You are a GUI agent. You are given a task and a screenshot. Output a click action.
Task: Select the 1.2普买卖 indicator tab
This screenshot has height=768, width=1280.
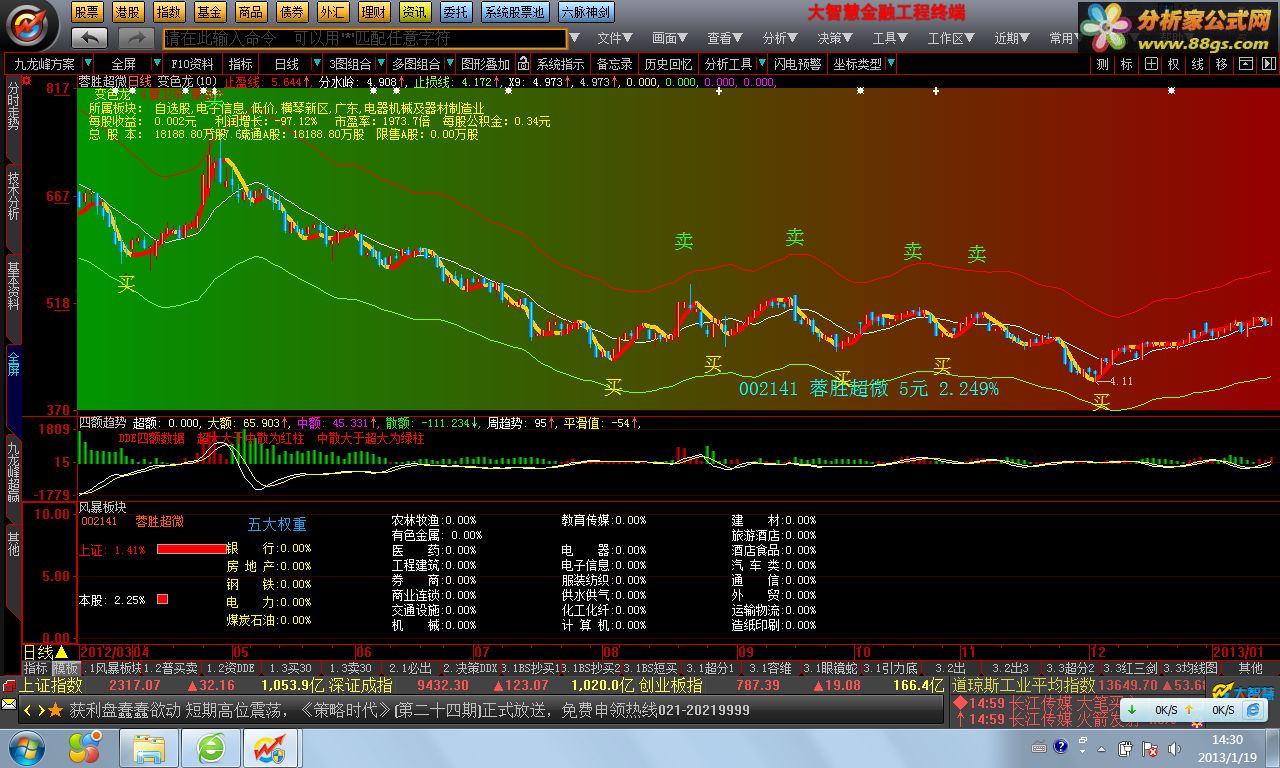point(170,668)
